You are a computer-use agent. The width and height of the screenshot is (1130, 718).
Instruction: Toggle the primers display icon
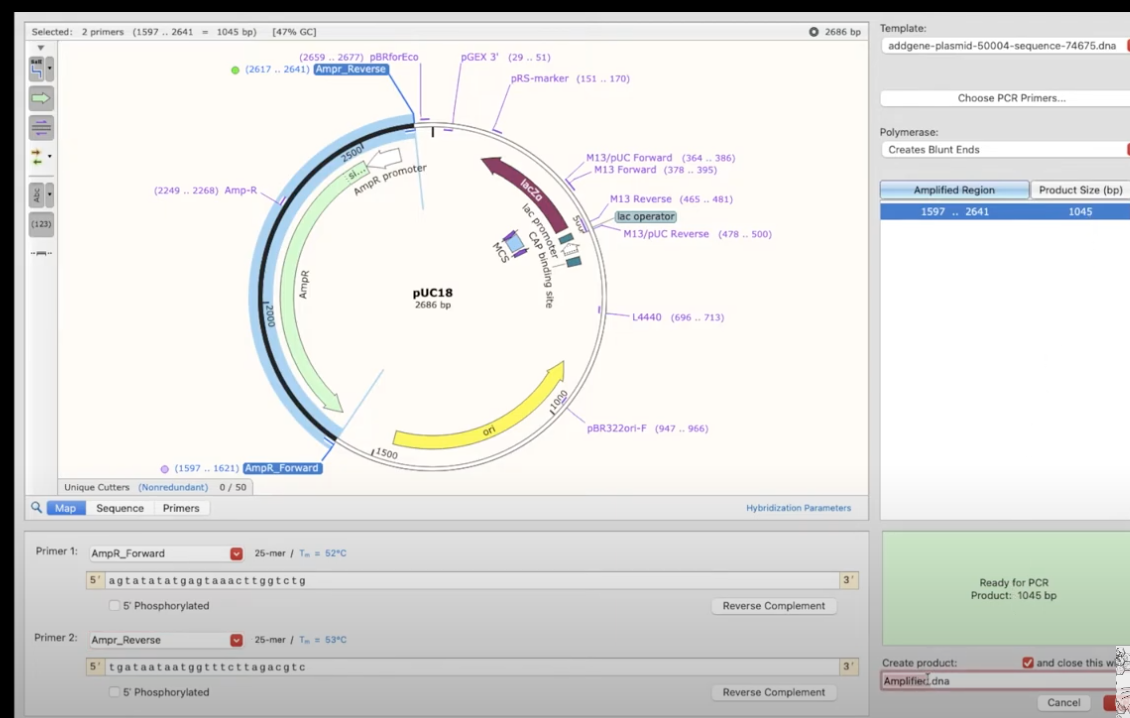[x=41, y=128]
